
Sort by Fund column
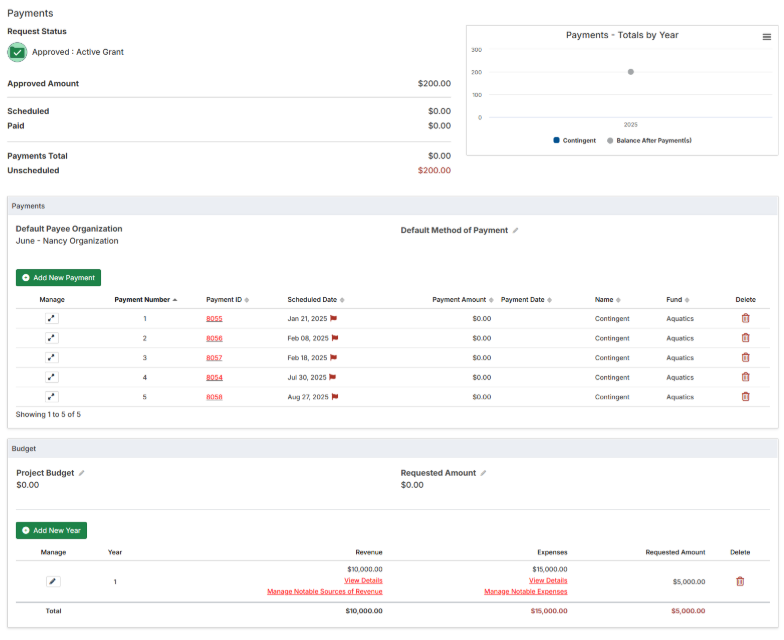point(678,300)
